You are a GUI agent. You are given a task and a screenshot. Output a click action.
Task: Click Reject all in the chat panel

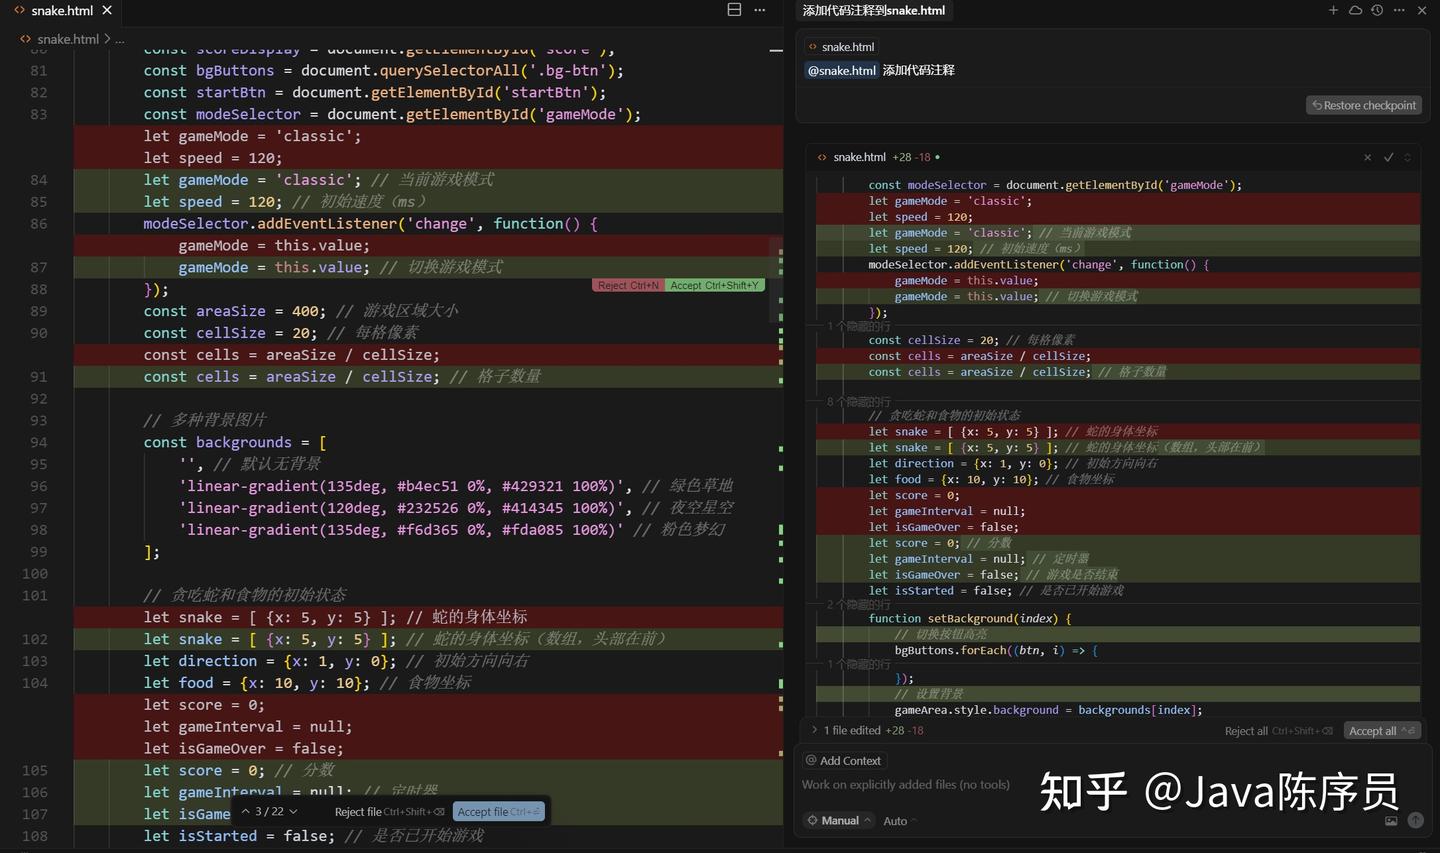coord(1279,731)
